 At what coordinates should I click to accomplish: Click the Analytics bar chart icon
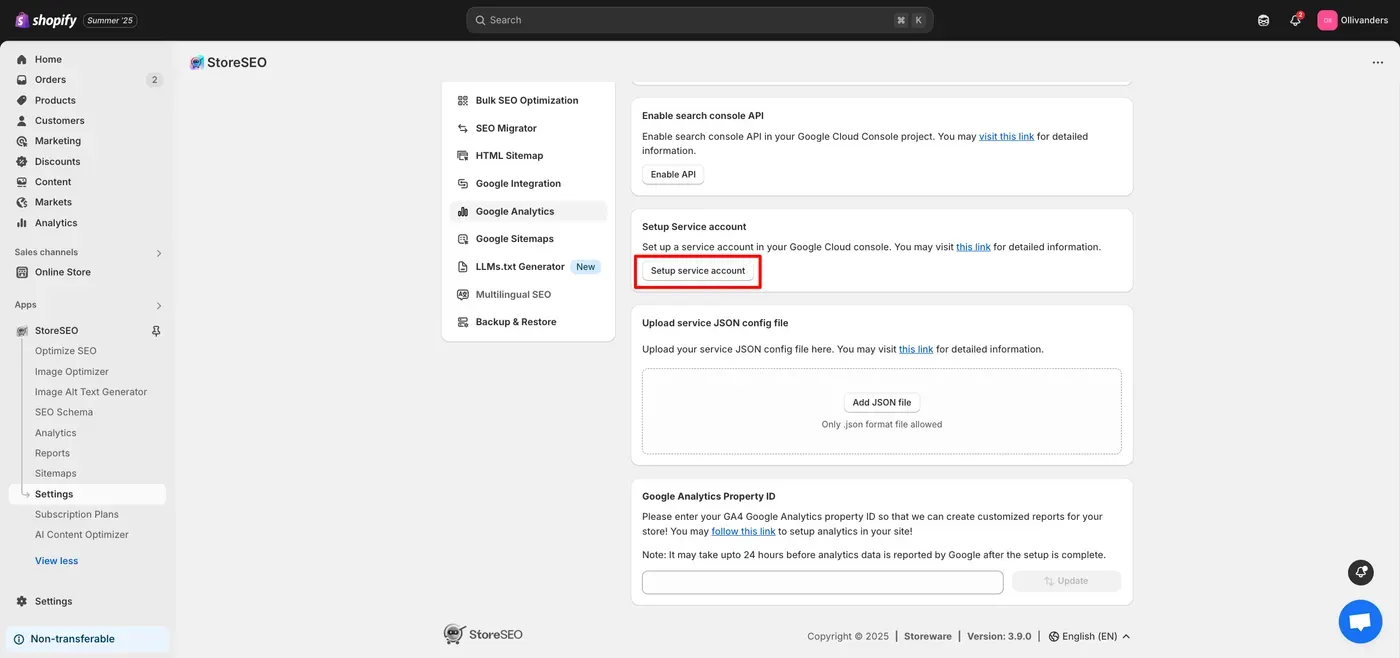(22, 223)
